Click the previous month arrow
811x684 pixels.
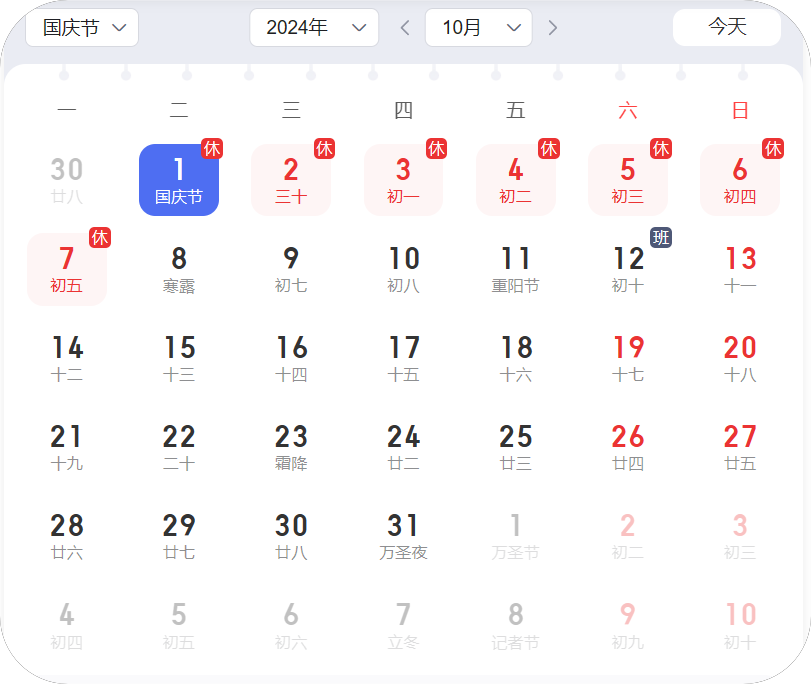(x=404, y=28)
